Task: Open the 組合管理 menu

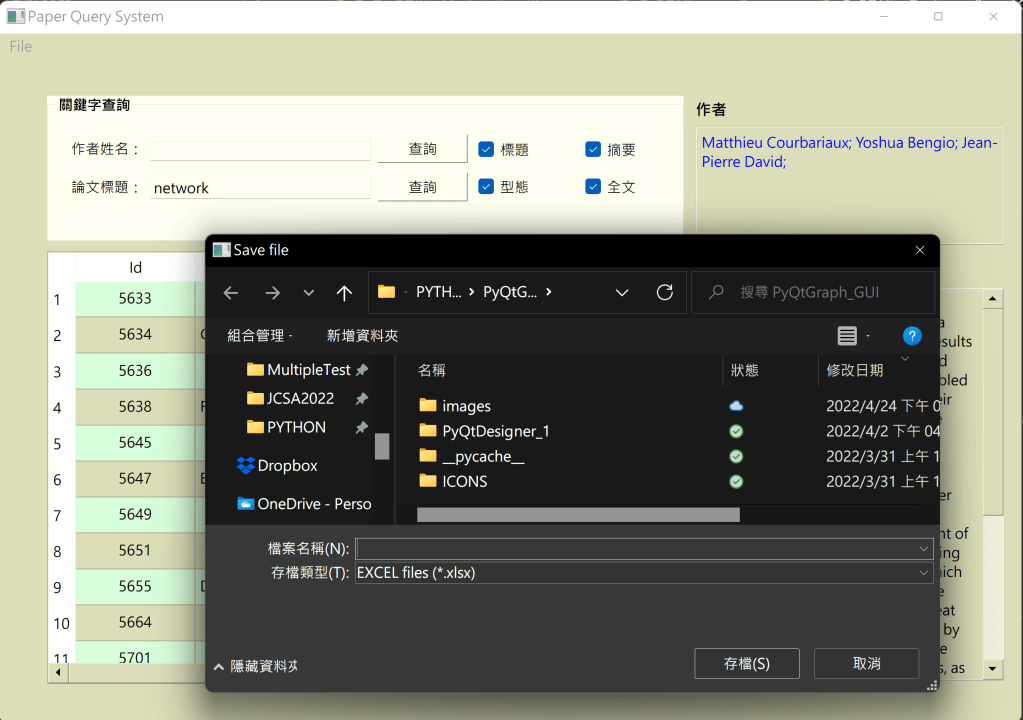Action: coord(259,336)
